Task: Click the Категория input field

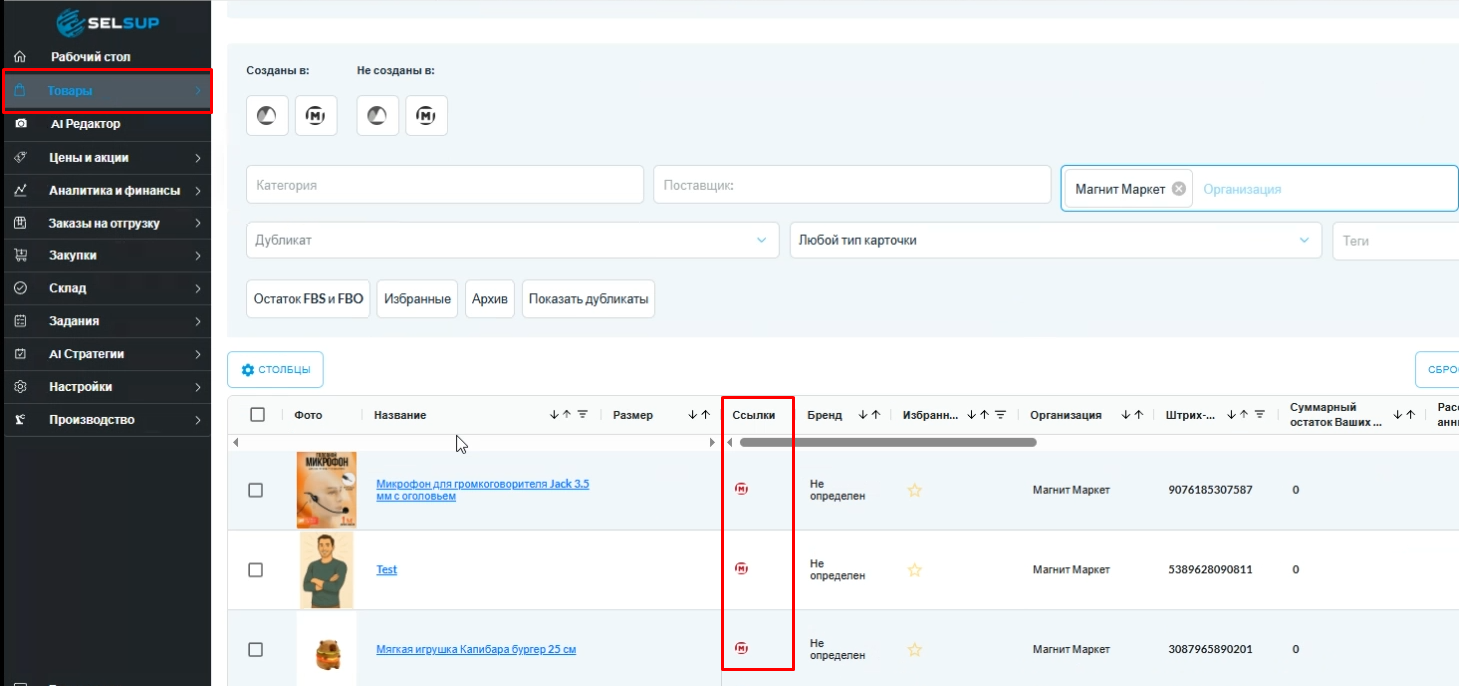Action: (x=444, y=185)
